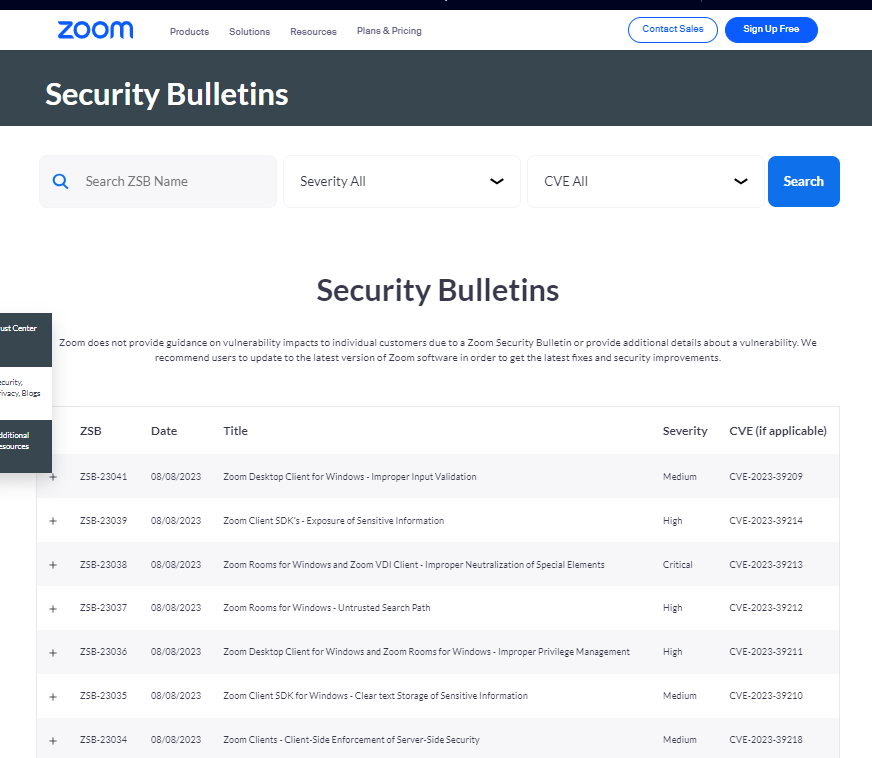Click plus icon beside ZSB-23038
The height and width of the screenshot is (758, 872).
coord(53,565)
